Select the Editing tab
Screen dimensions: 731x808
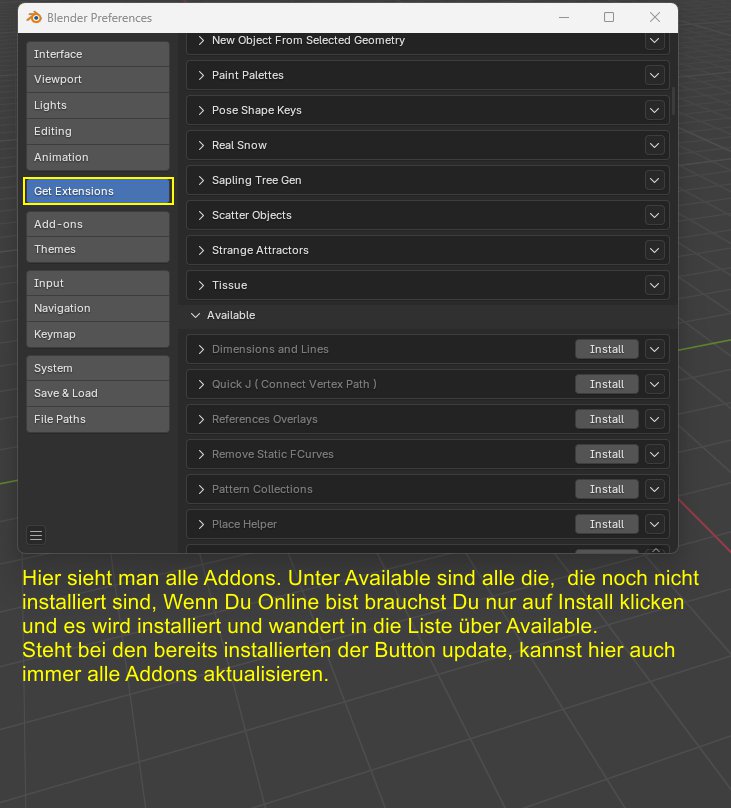tap(98, 131)
